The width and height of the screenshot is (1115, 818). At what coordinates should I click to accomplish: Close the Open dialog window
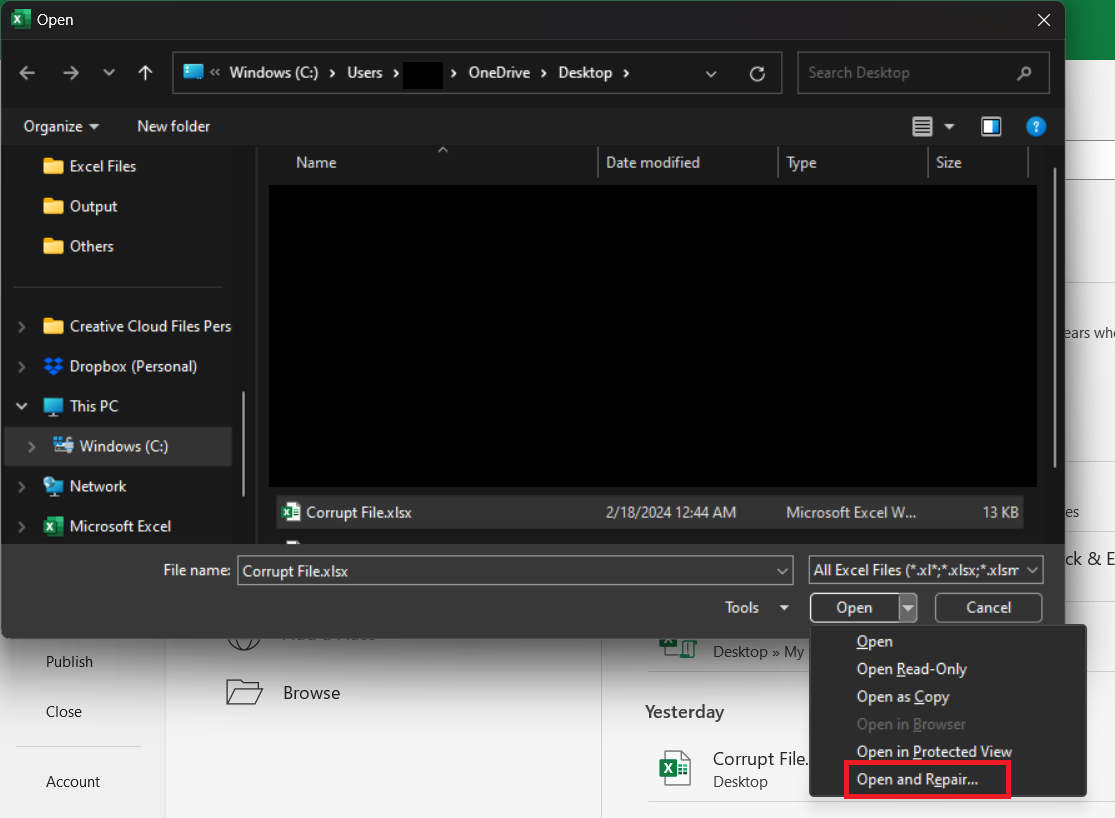click(1044, 20)
